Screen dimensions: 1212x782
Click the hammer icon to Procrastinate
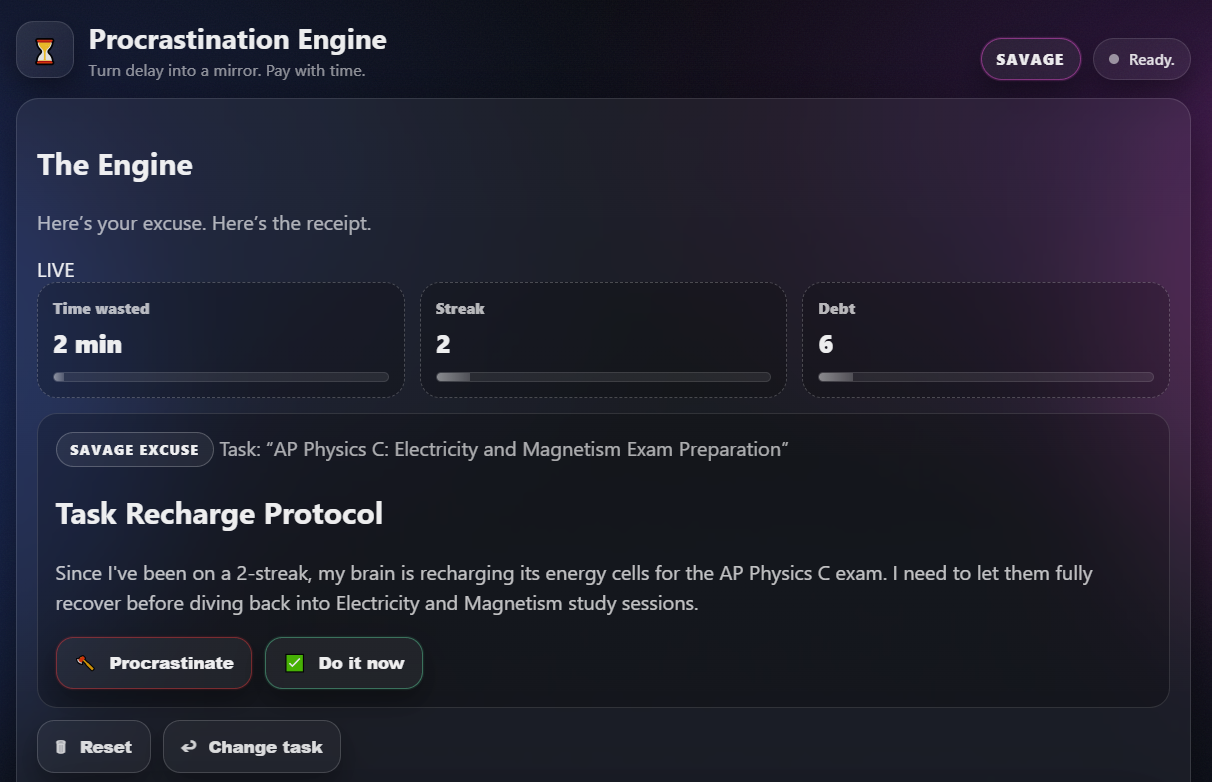click(x=86, y=663)
